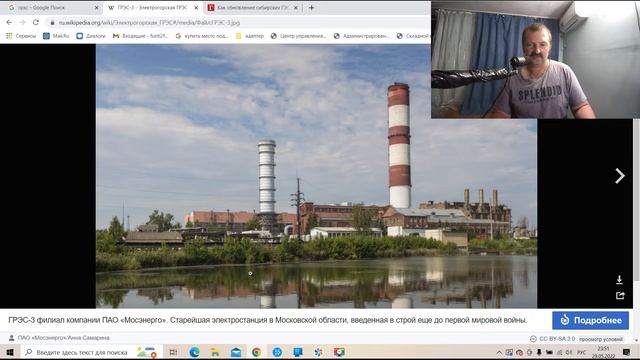Switch input language via РУС indicator

pos(582,352)
